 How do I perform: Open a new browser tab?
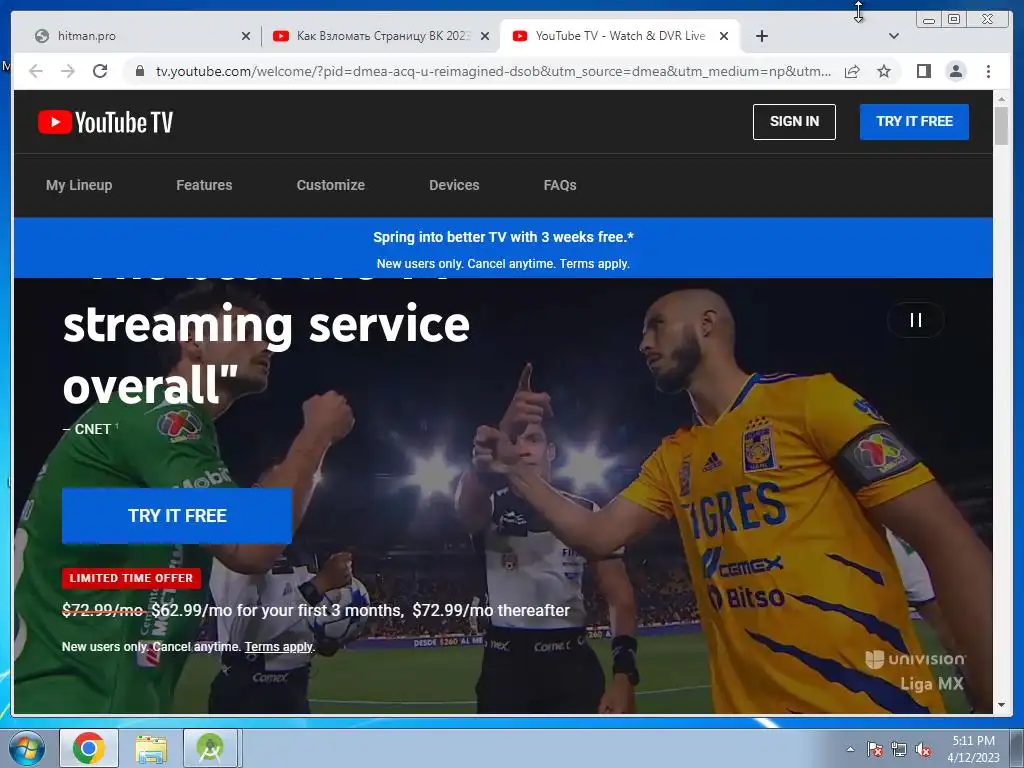pos(761,36)
